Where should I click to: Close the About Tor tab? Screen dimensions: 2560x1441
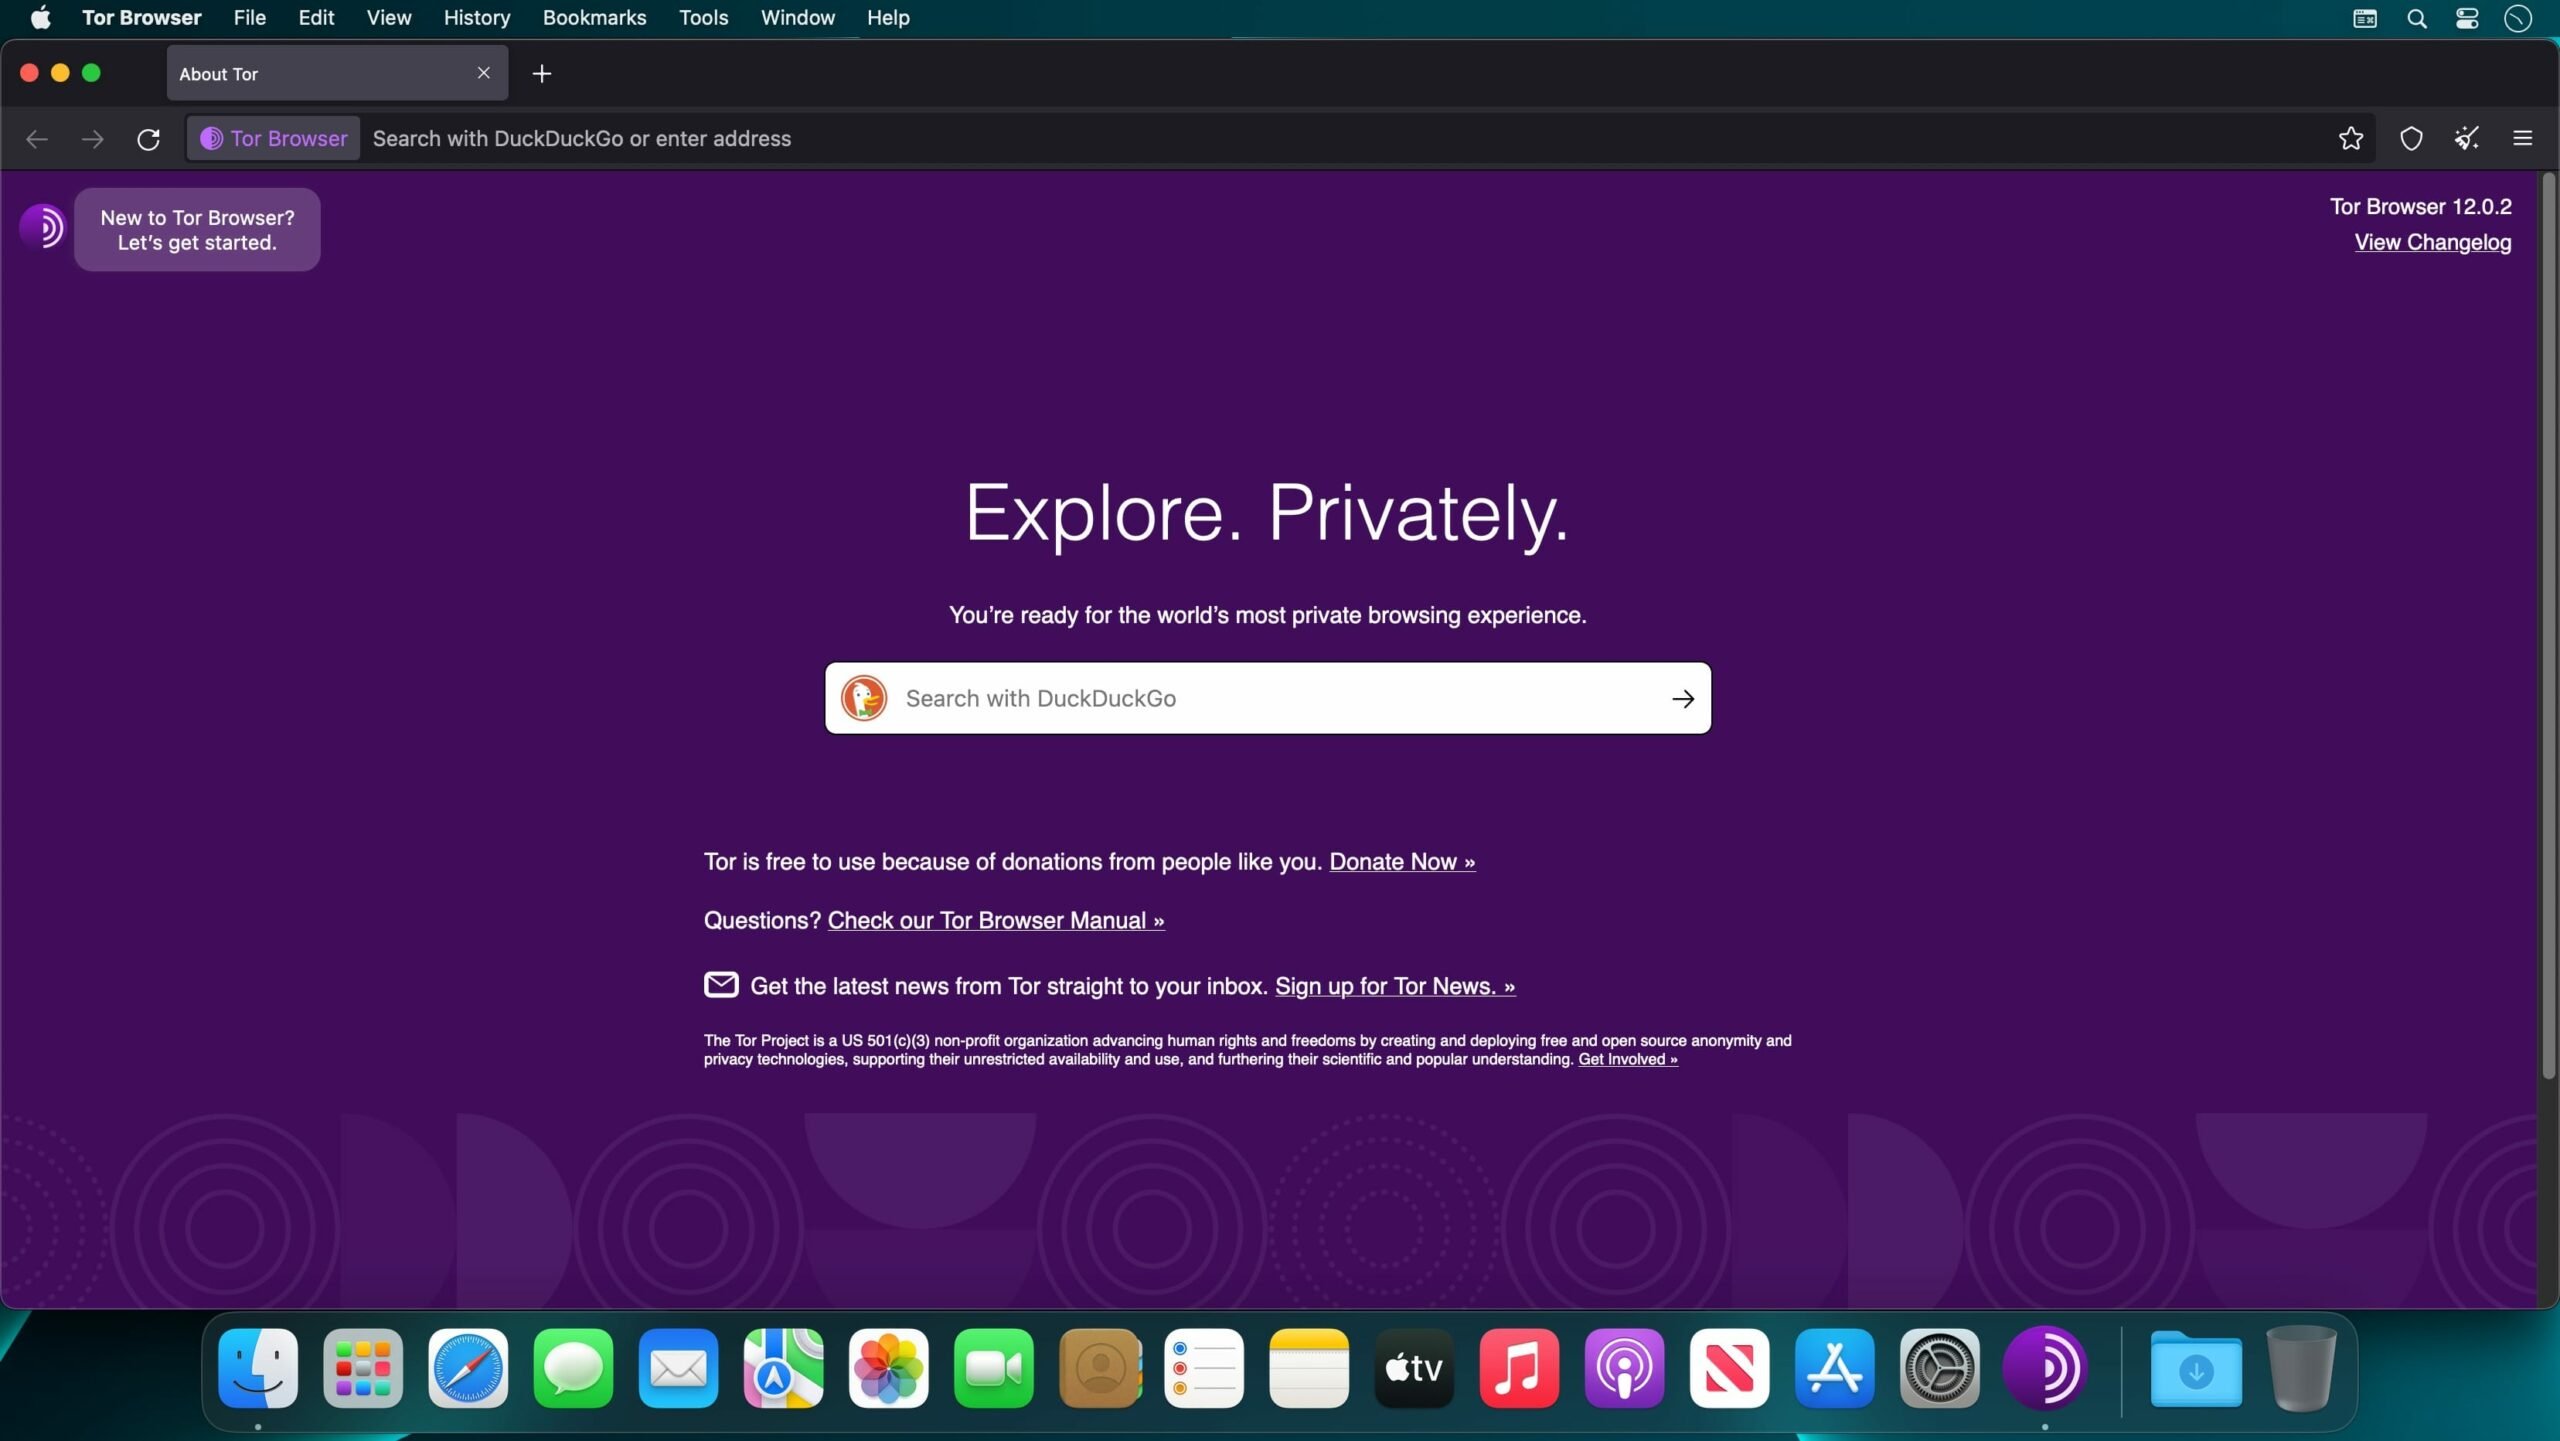pos(484,73)
